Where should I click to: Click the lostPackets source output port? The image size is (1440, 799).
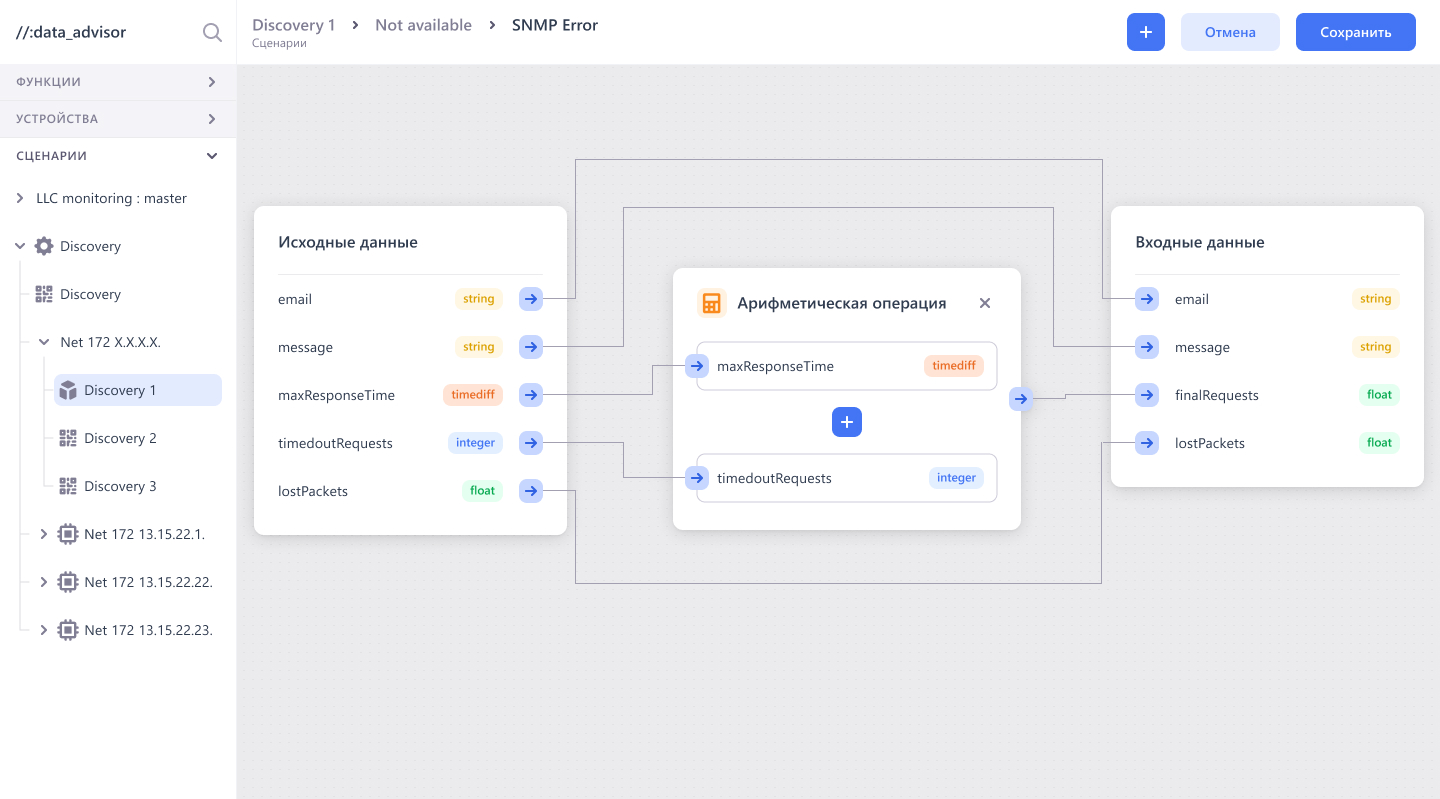(x=531, y=490)
